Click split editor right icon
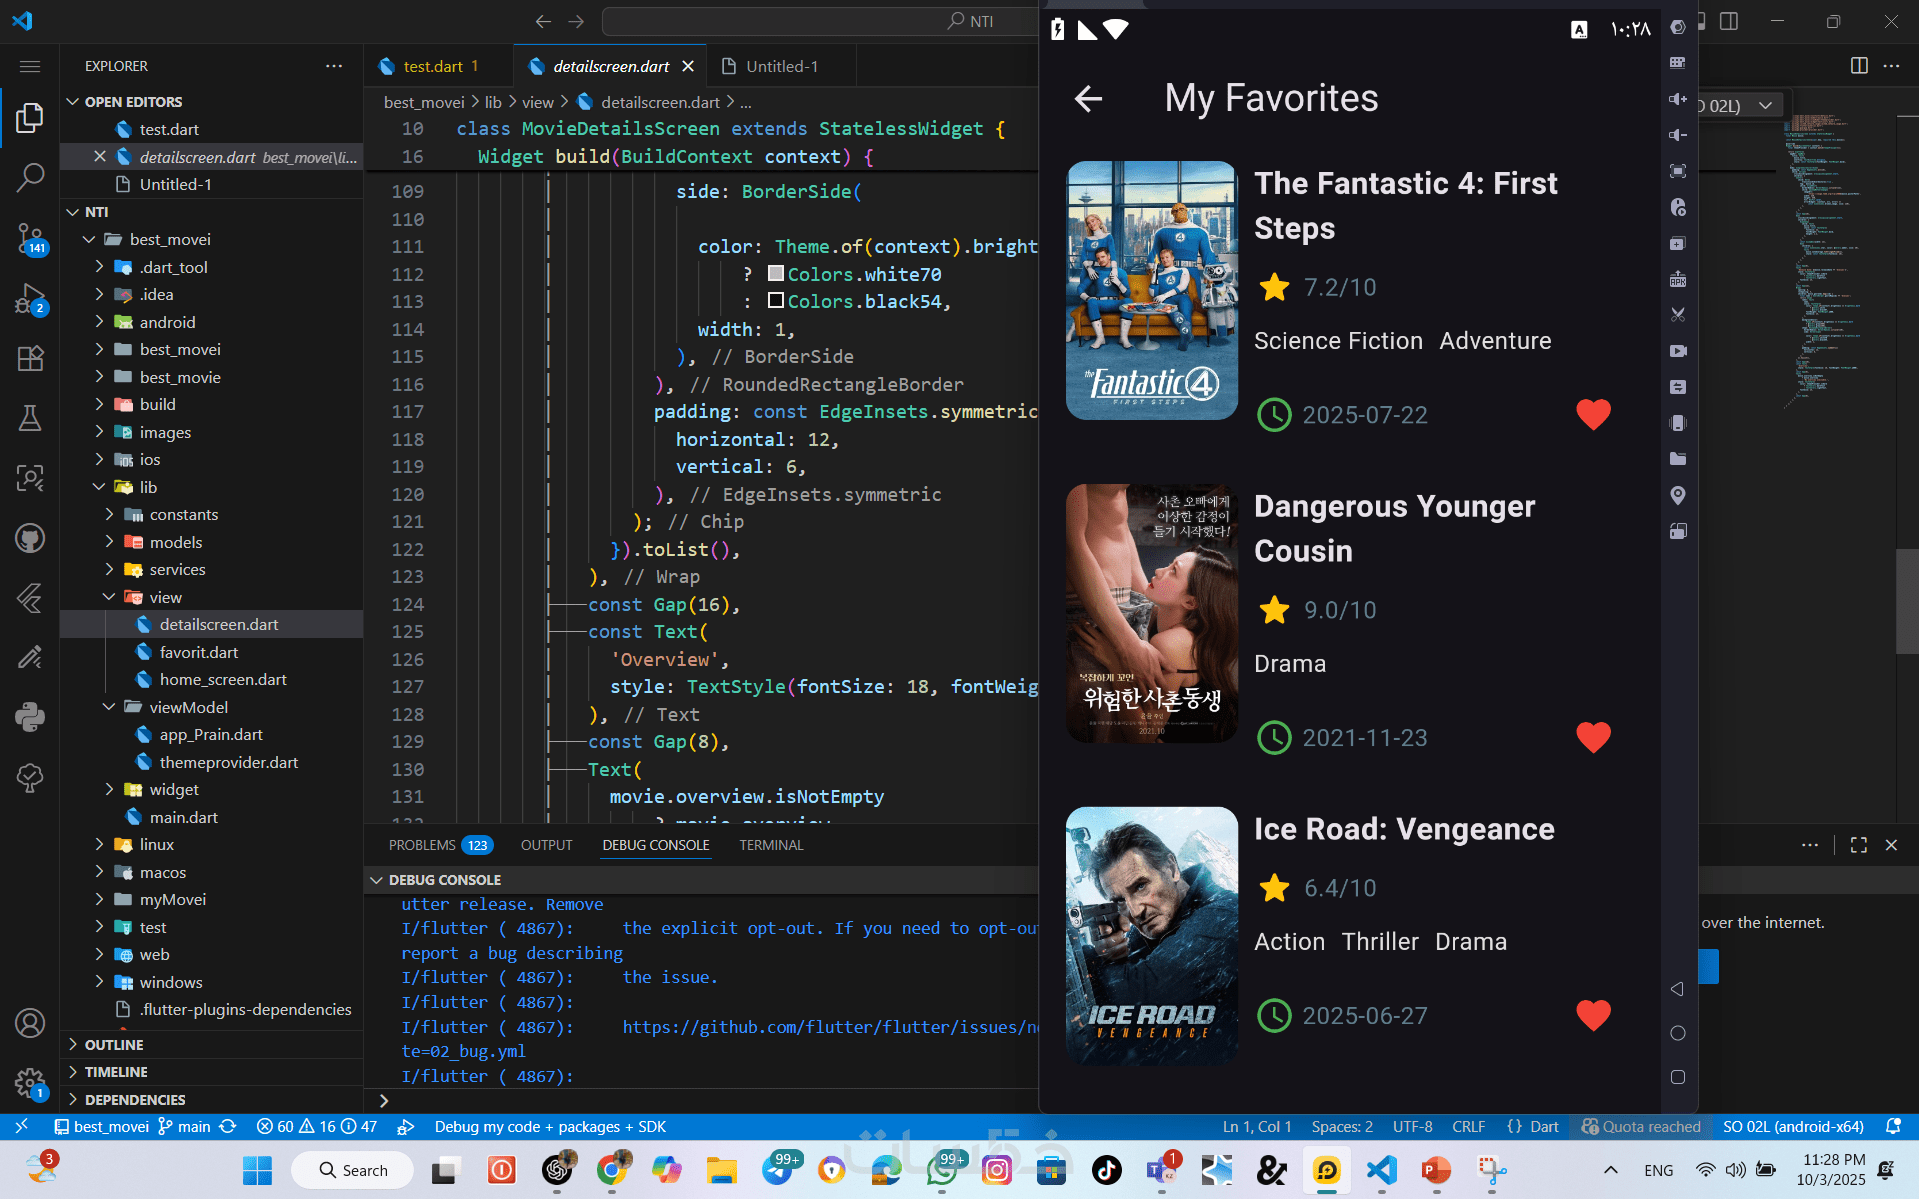1919x1199 pixels. coord(1859,66)
